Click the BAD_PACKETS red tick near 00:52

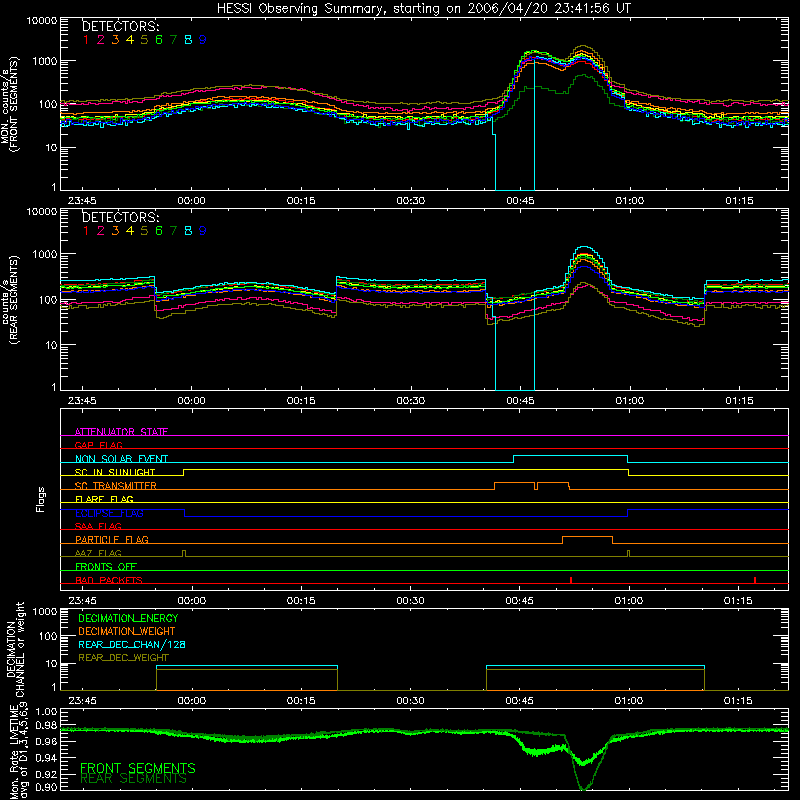571,580
